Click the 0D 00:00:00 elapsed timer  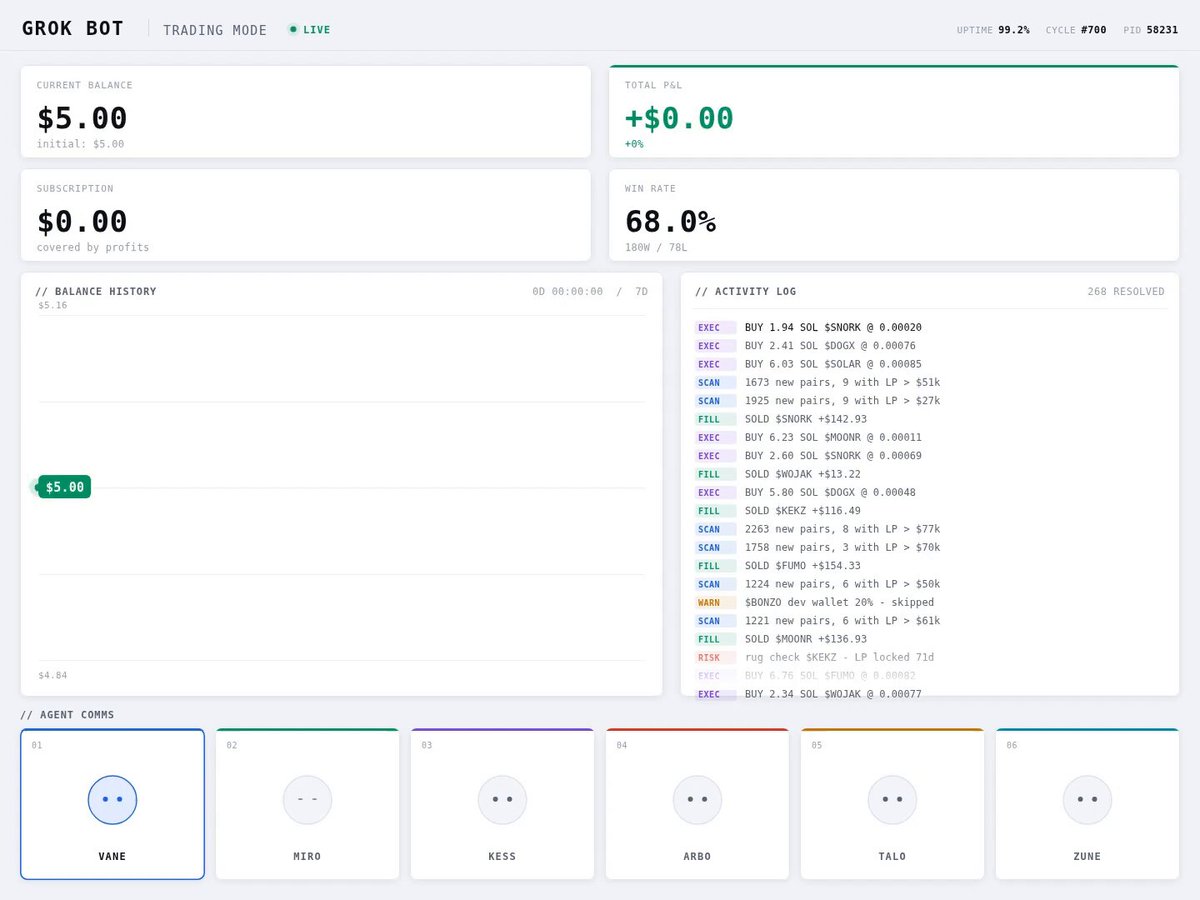coord(568,292)
